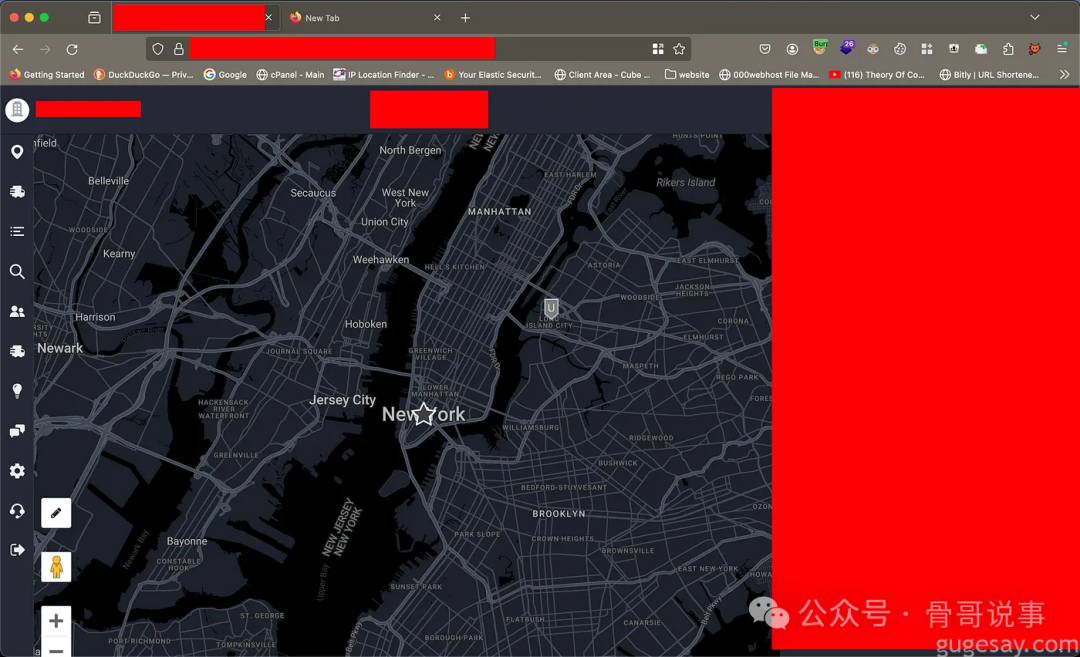This screenshot has width=1080, height=657.
Task: Open the Client Area - Cube bookmark
Action: tap(603, 74)
